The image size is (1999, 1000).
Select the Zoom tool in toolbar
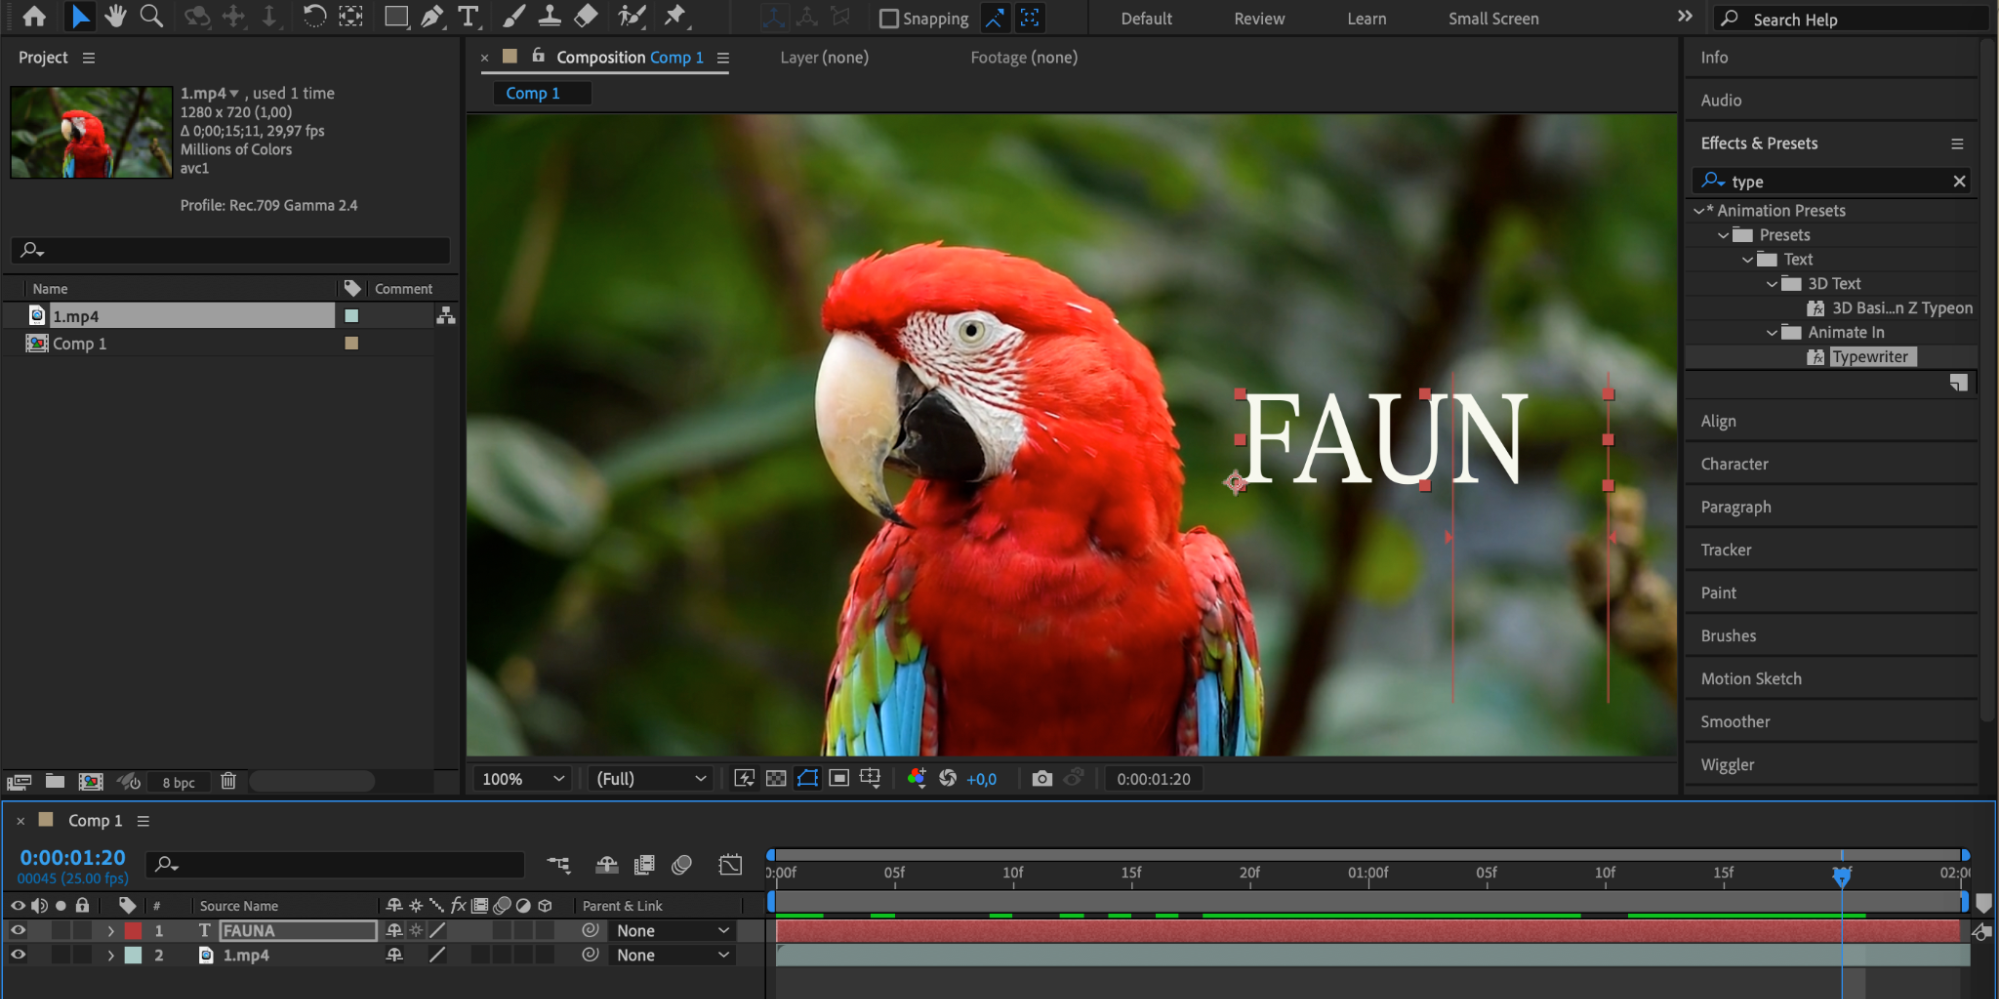coord(151,16)
